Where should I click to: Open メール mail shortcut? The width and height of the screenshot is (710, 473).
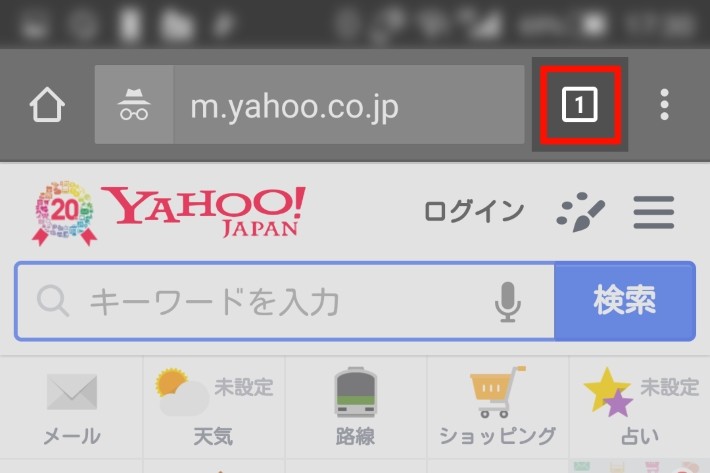(72, 407)
